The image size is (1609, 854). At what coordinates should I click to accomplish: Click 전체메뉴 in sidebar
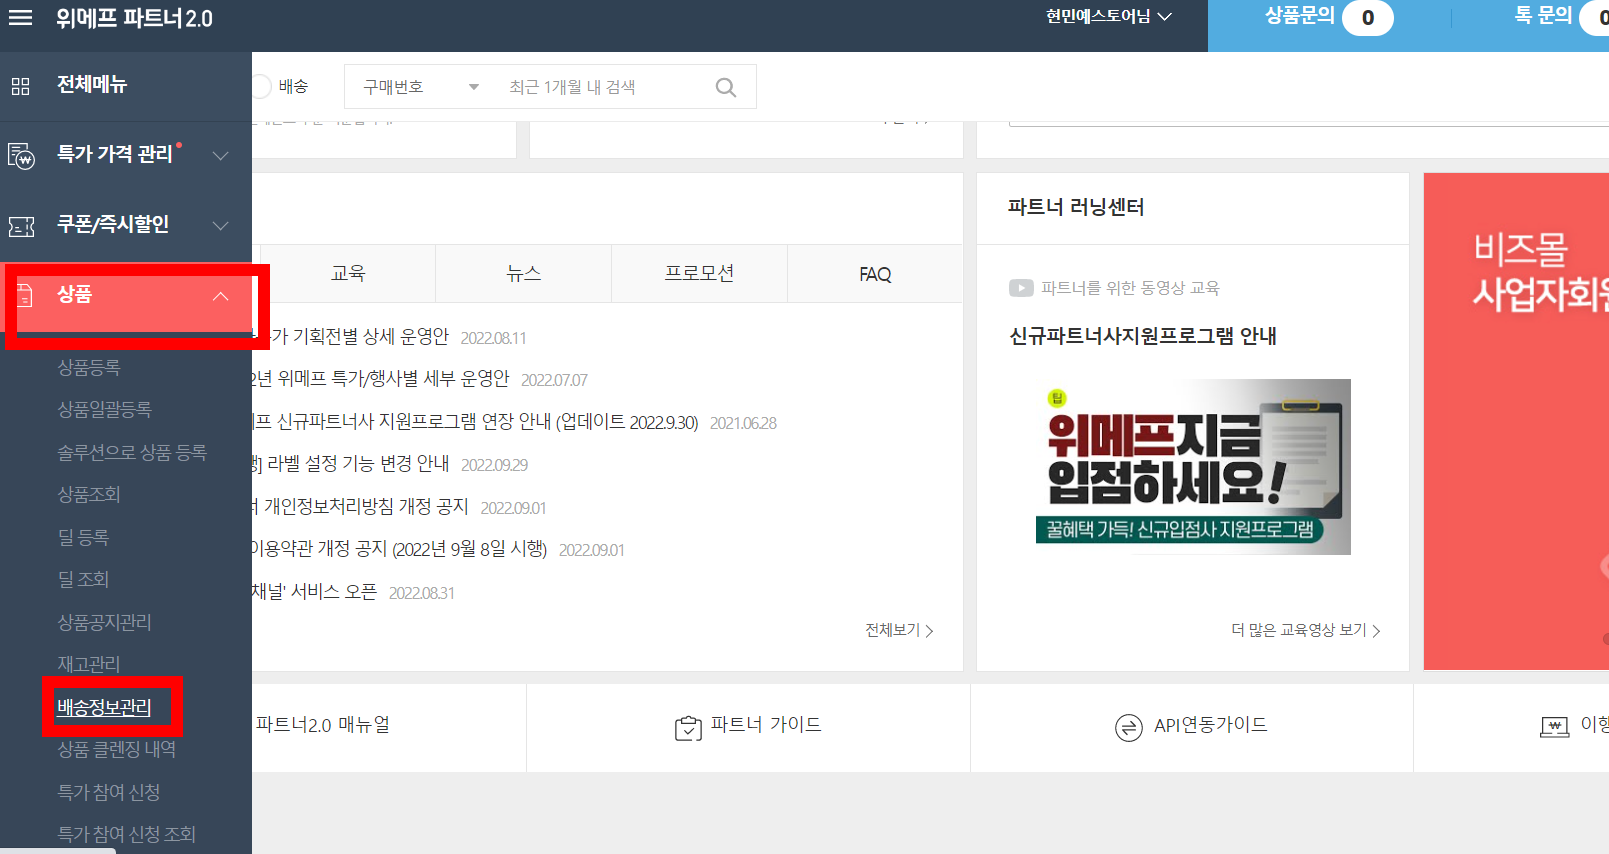coord(92,85)
